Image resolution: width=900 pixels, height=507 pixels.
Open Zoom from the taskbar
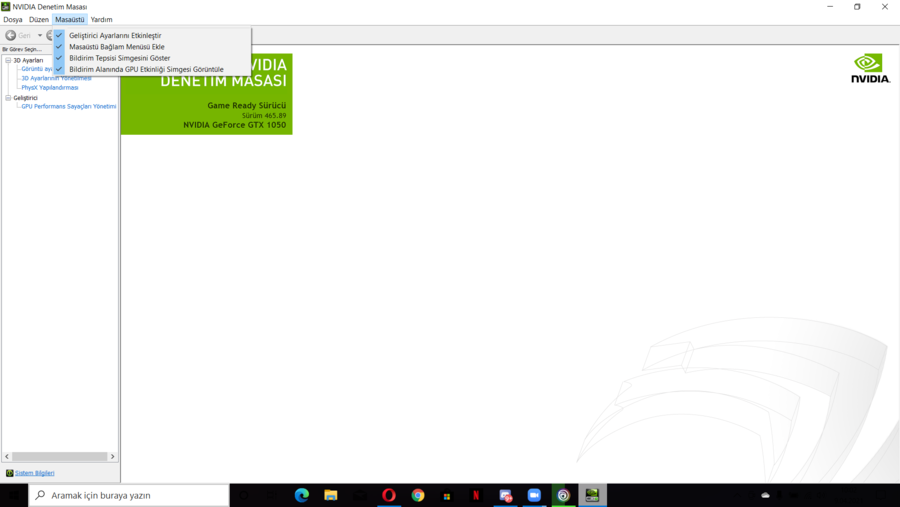[534, 495]
